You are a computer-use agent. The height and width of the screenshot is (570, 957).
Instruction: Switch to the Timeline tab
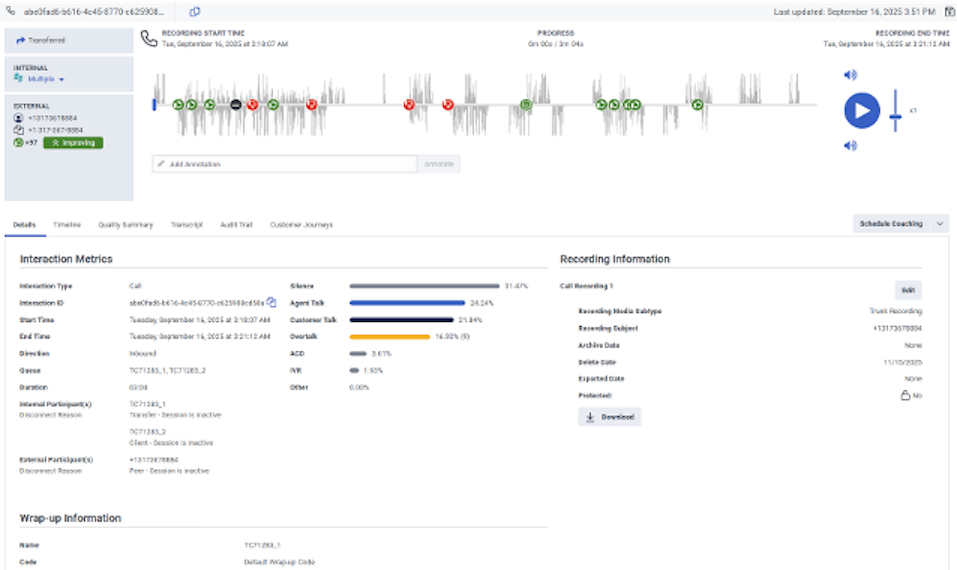(67, 225)
